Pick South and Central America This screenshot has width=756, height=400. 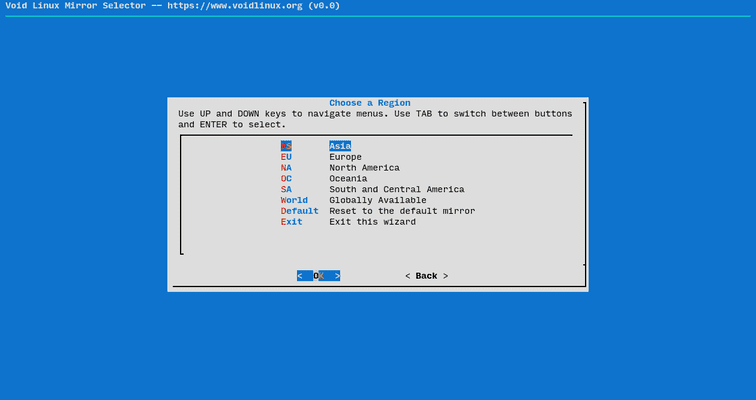[396, 190]
